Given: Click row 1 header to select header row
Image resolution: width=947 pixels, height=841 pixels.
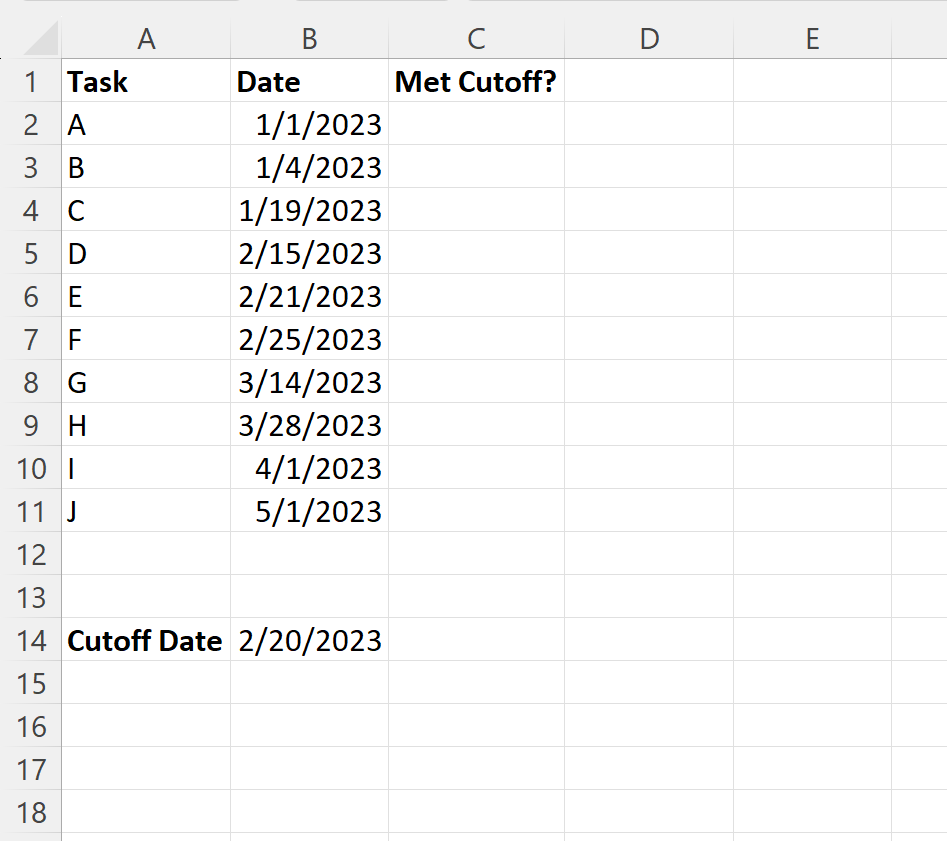Looking at the screenshot, I should tap(32, 81).
